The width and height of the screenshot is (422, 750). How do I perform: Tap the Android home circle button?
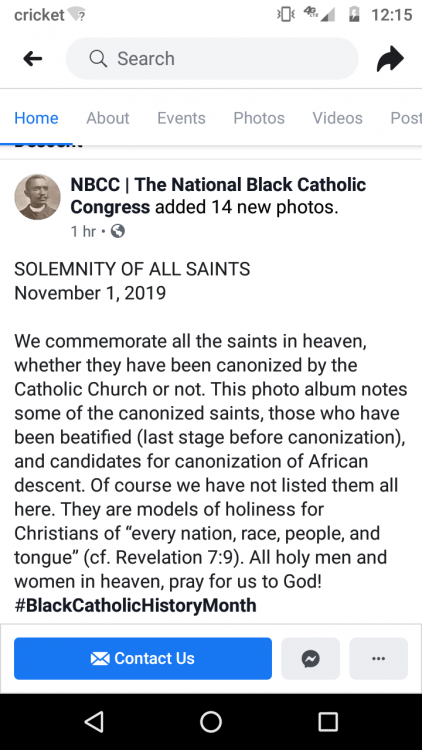tap(211, 721)
